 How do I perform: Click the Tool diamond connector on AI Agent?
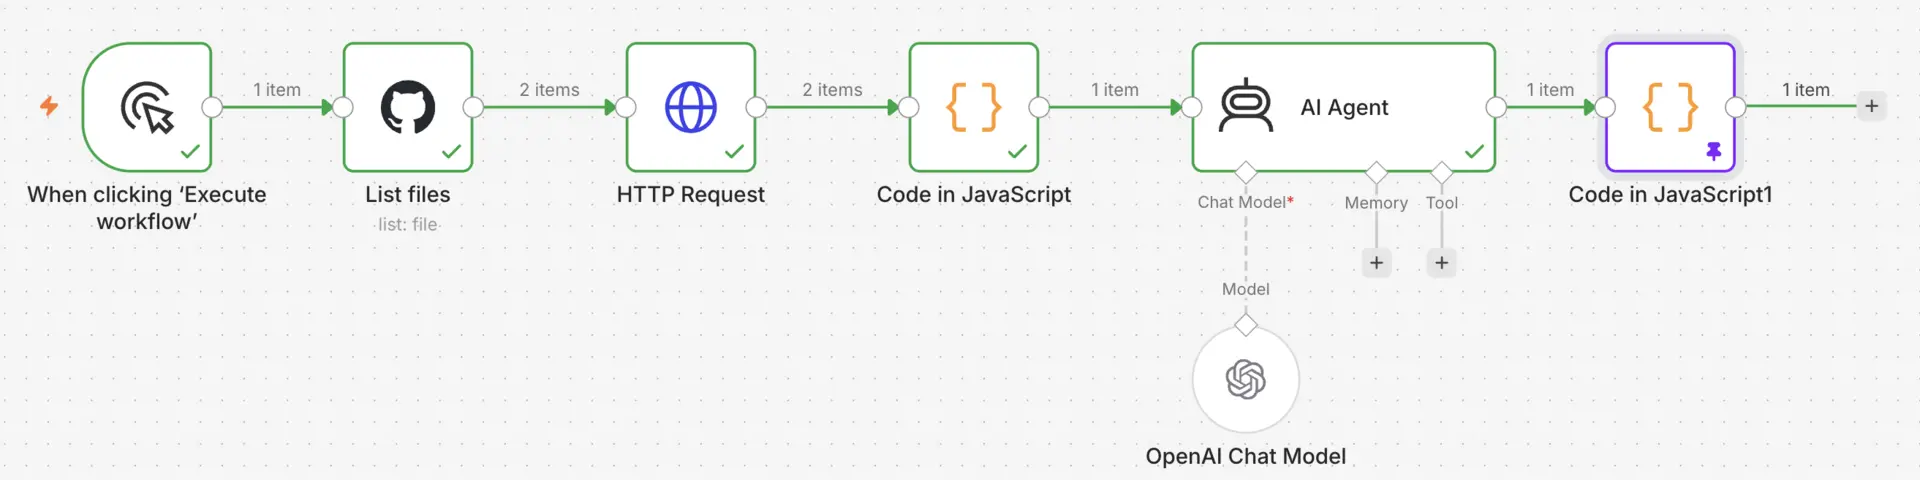pos(1441,172)
